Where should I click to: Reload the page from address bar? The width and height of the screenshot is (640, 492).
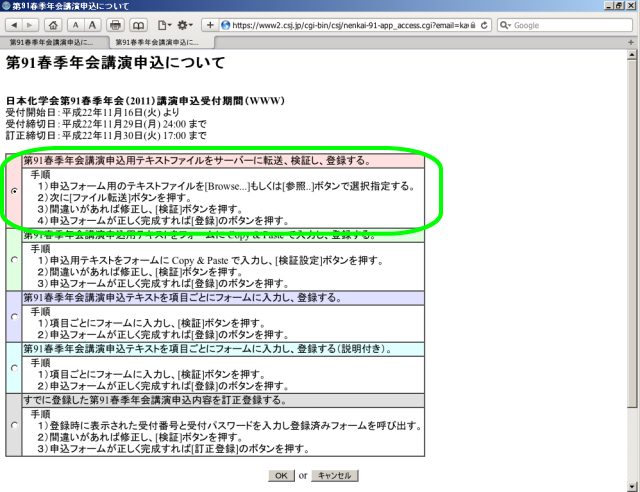[484, 25]
